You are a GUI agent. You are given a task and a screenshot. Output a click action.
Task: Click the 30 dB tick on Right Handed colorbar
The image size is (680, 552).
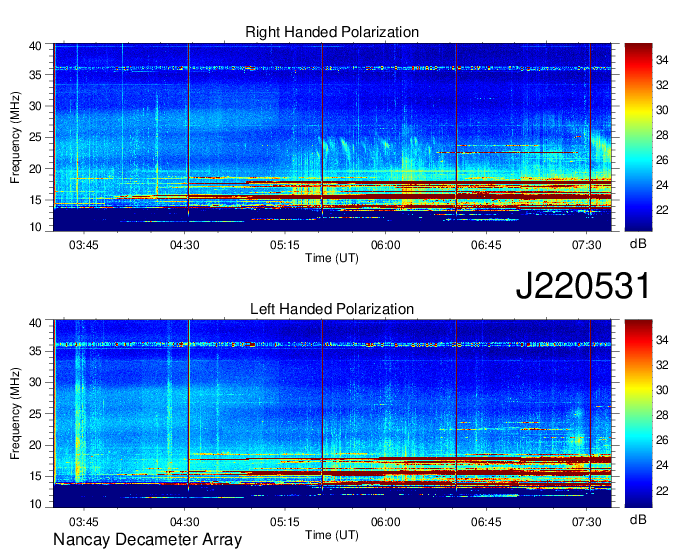tap(662, 110)
